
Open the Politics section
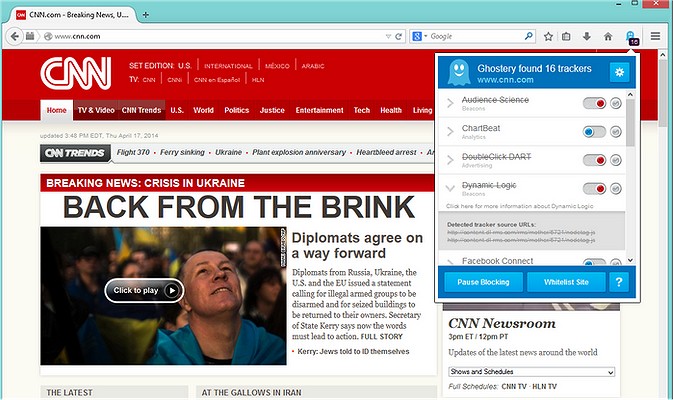point(236,110)
